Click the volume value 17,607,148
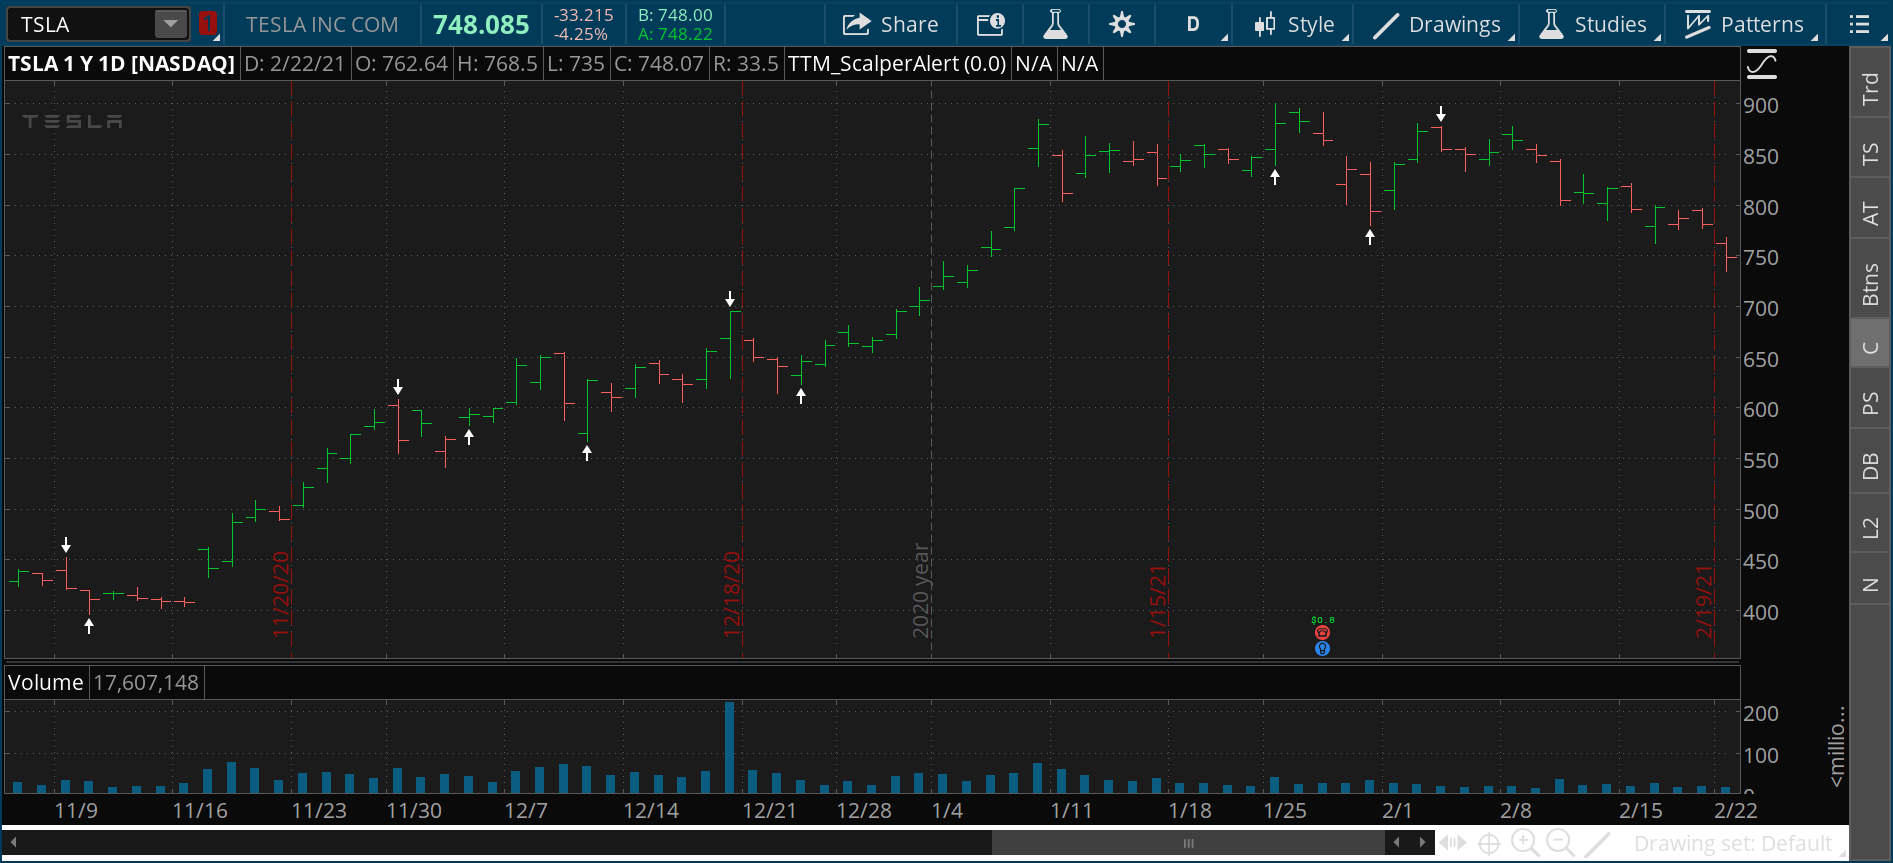 146,683
